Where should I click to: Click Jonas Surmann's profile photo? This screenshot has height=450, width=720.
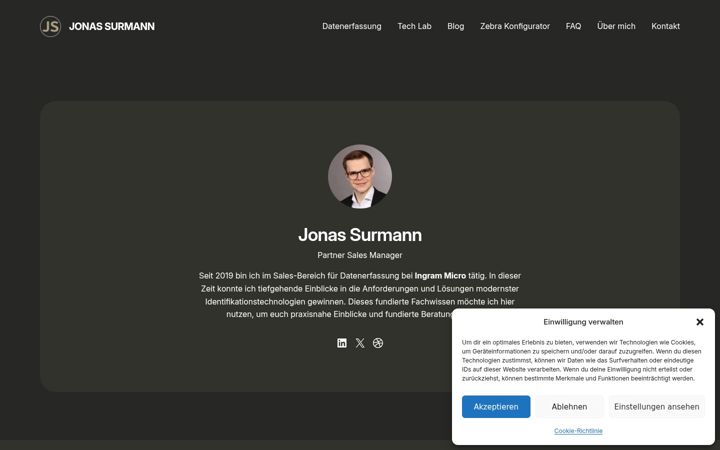point(360,176)
